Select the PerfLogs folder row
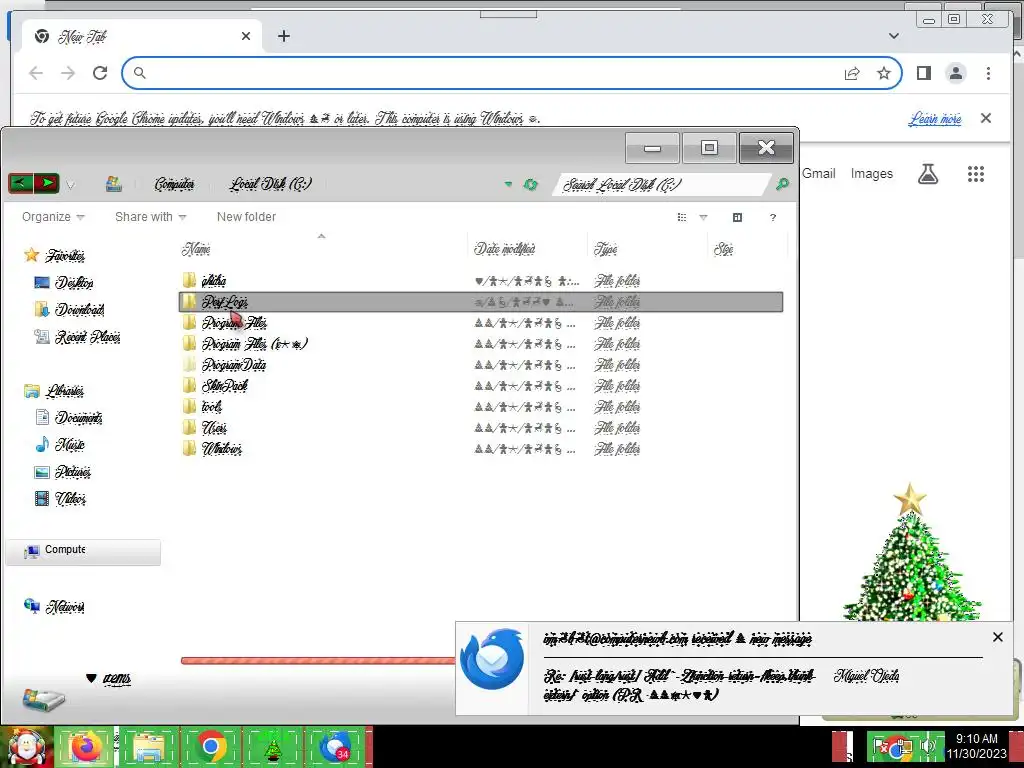This screenshot has height=768, width=1024. (481, 302)
